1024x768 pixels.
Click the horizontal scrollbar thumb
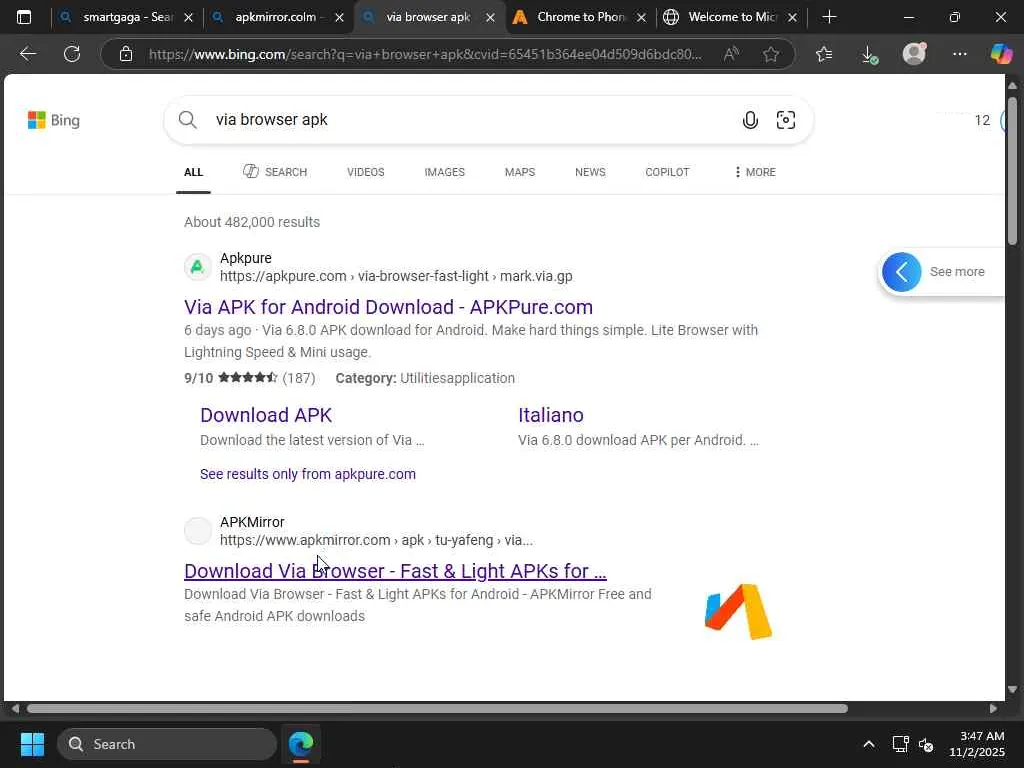[437, 709]
